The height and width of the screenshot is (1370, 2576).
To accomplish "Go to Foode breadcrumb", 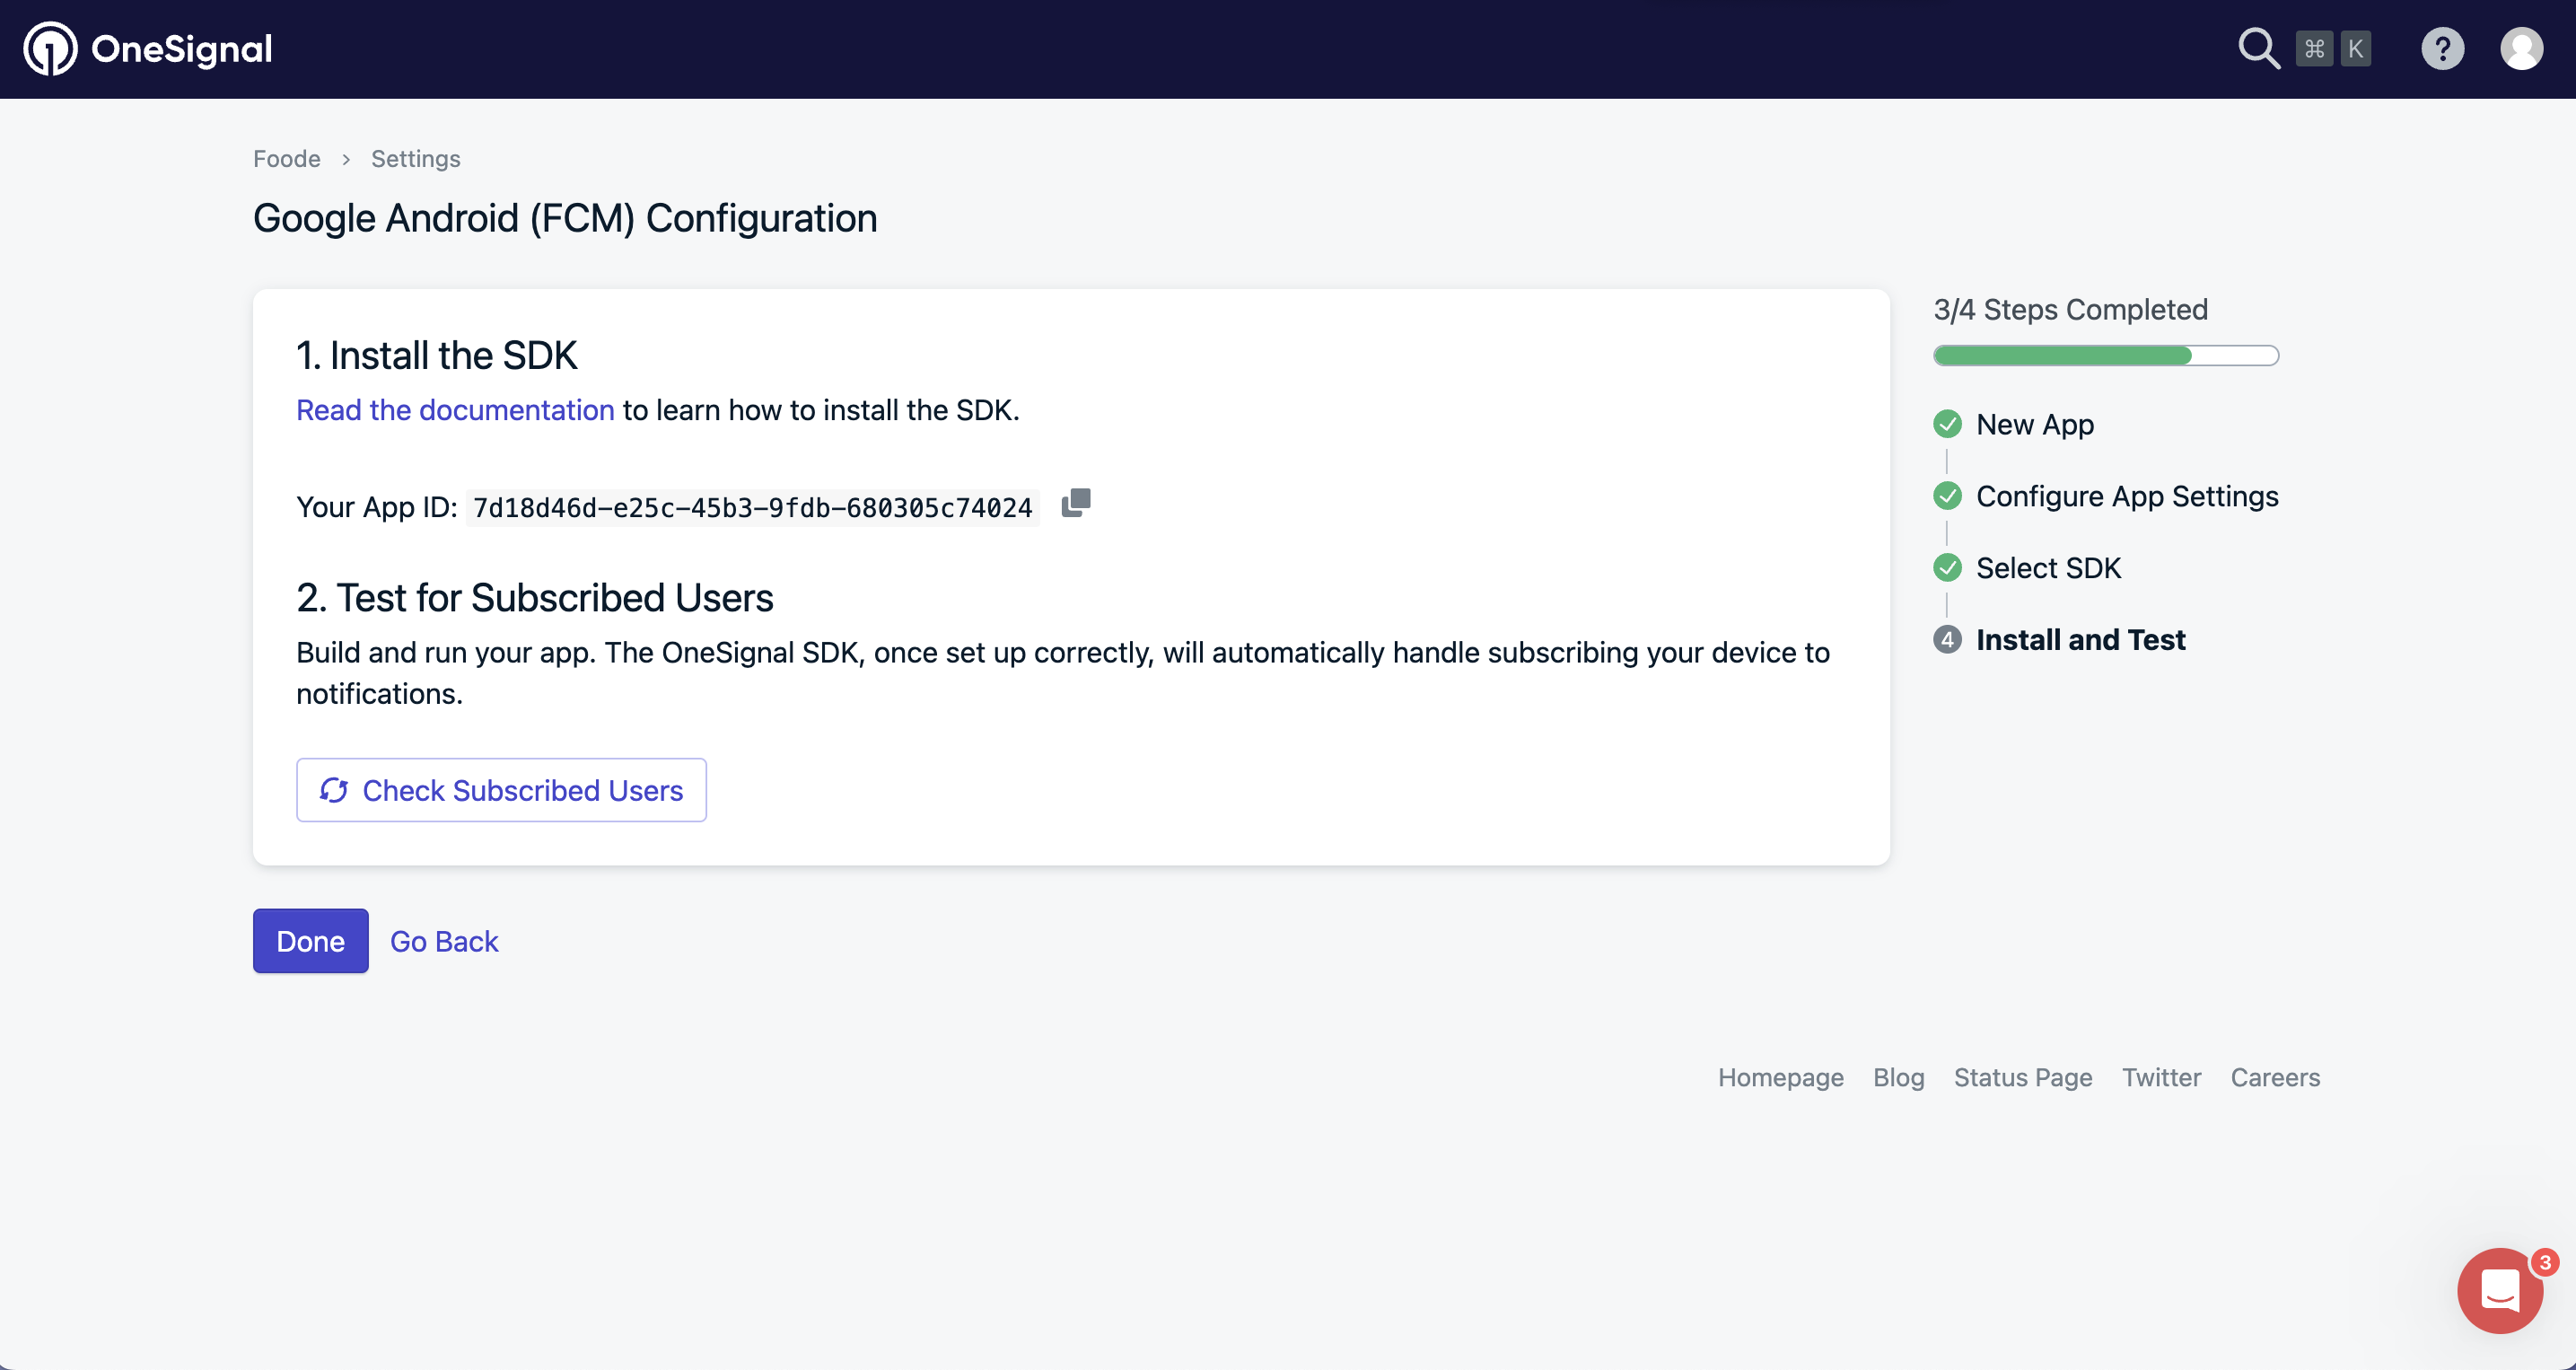I will [287, 159].
